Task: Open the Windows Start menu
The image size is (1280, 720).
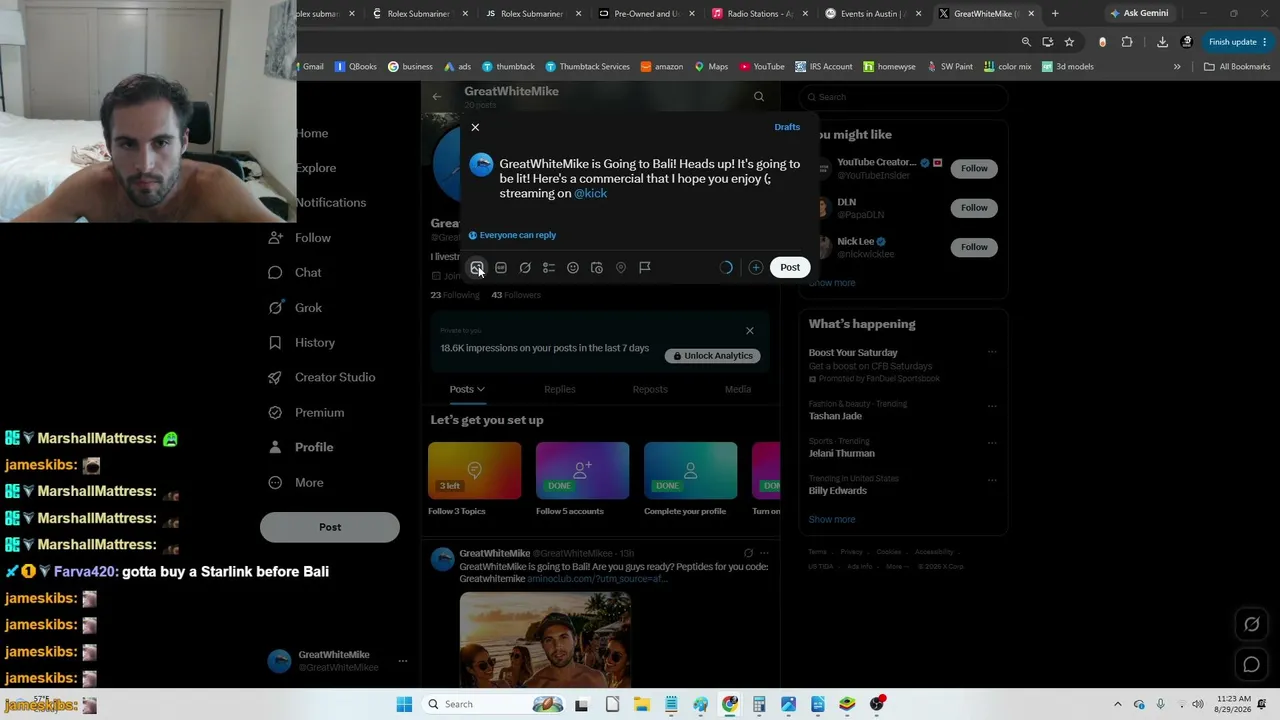Action: 404,704
